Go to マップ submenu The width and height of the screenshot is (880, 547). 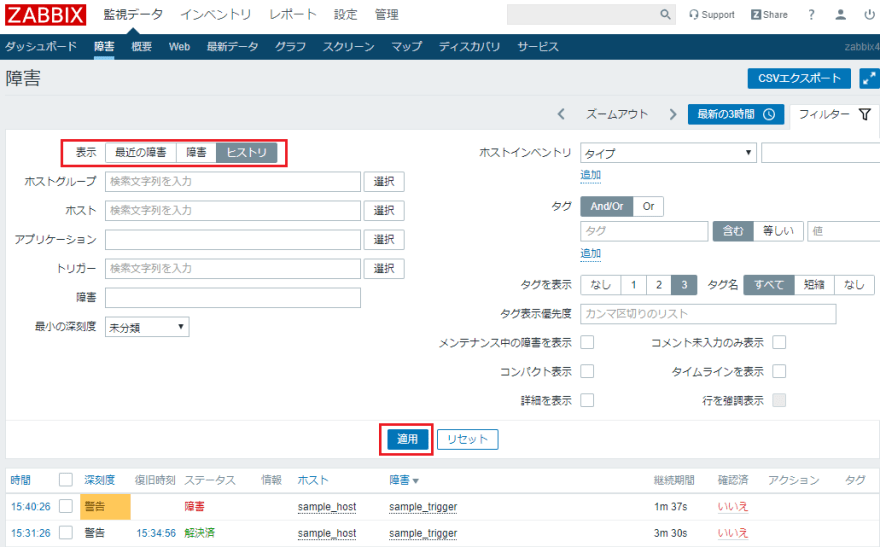click(406, 47)
